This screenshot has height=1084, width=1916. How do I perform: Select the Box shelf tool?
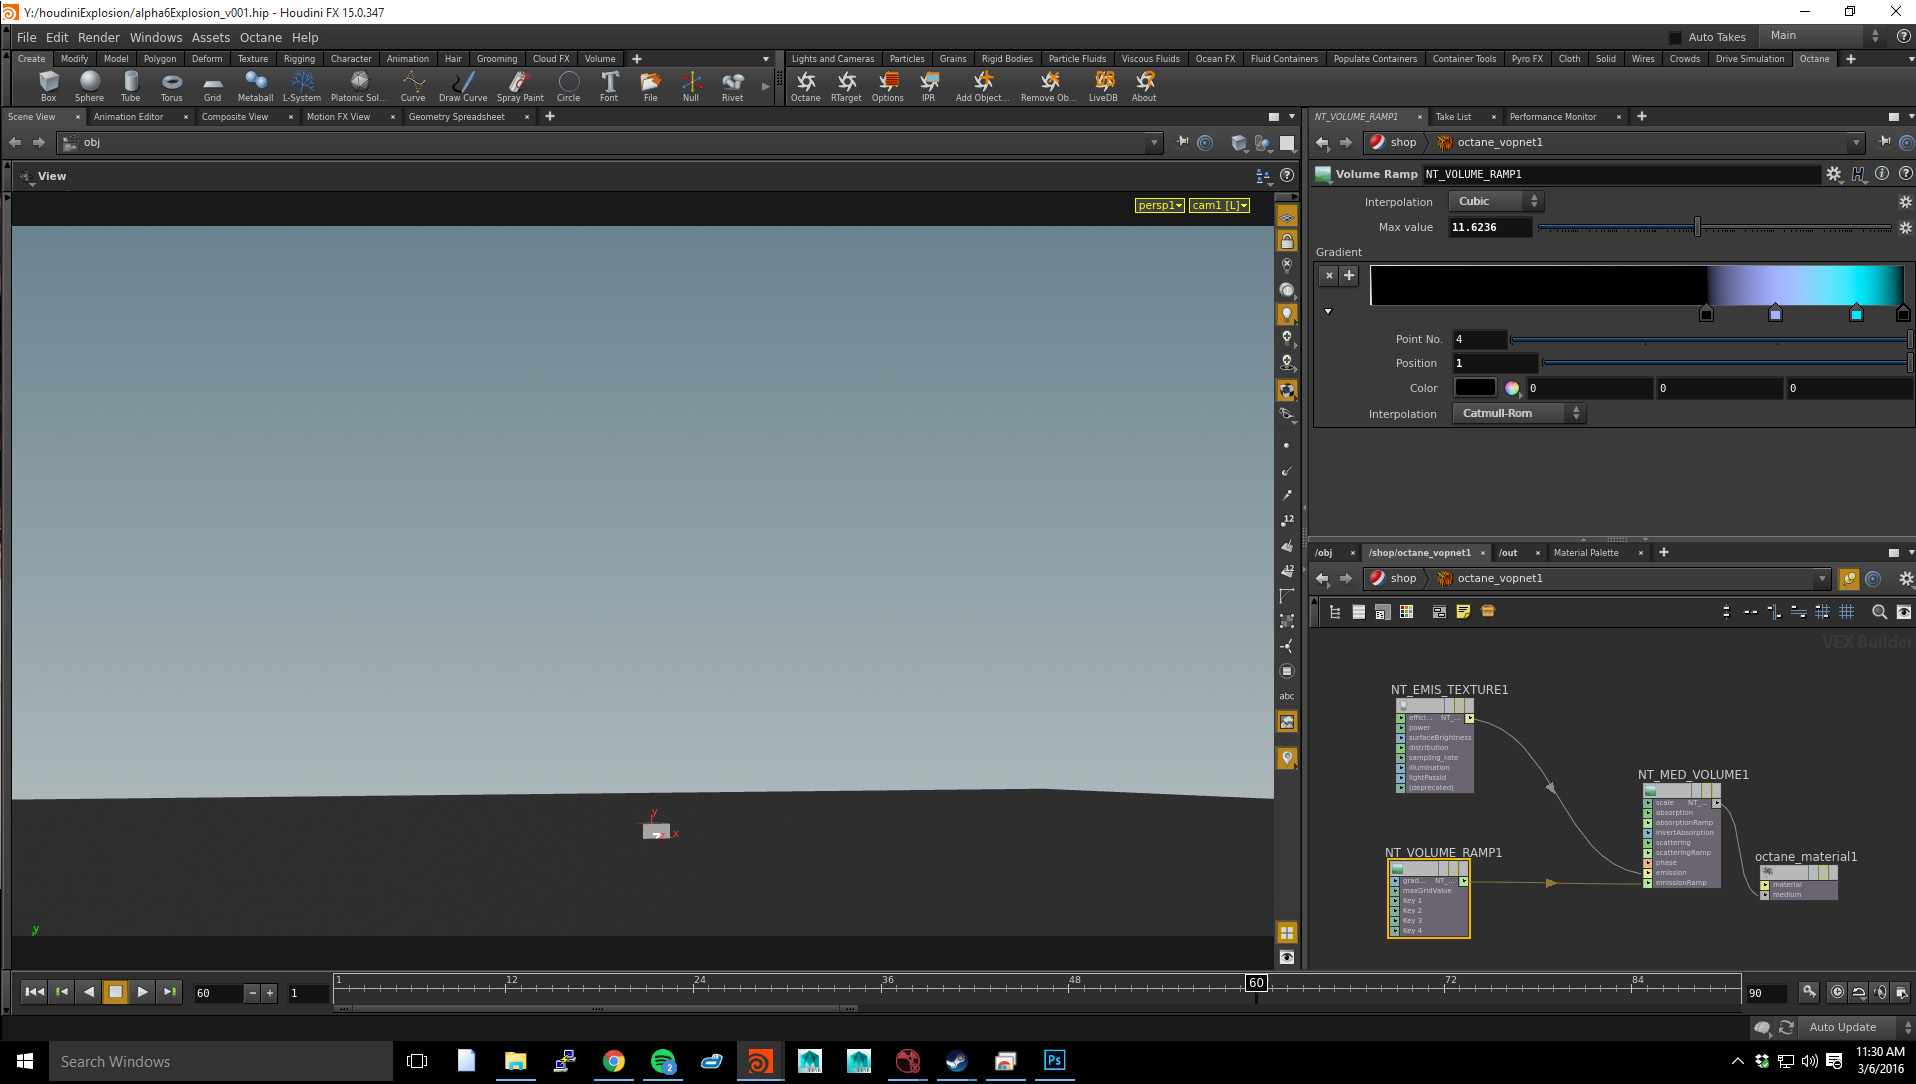tap(48, 86)
